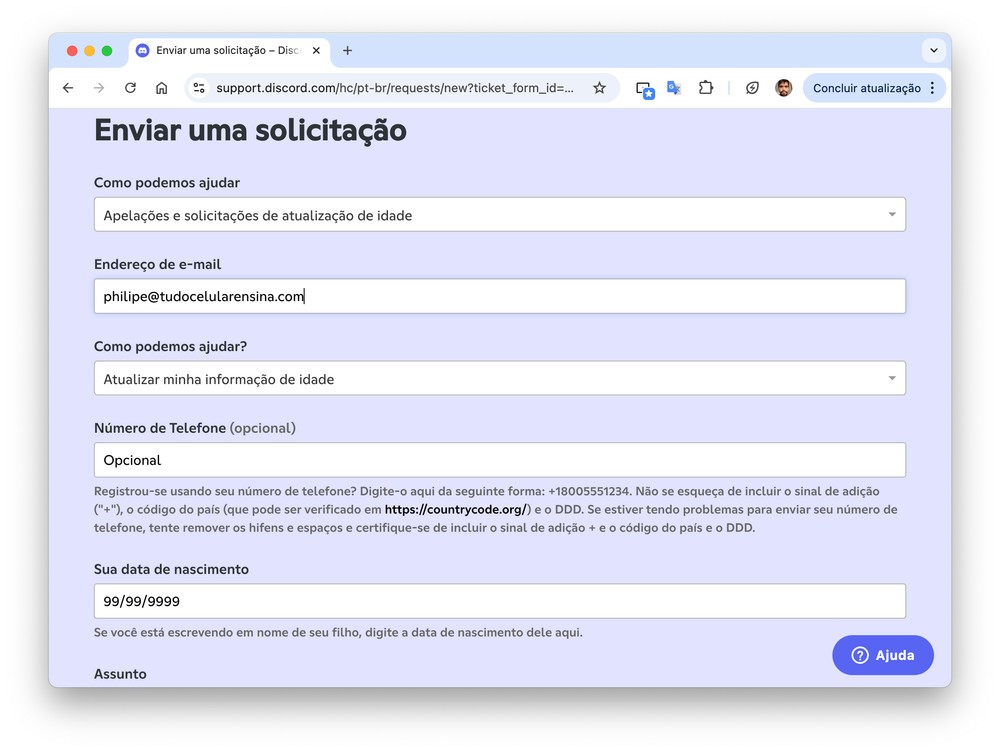1000x752 pixels.
Task: Open 'Apelações e solicitações de atualização de idade' dropdown
Action: coord(499,215)
